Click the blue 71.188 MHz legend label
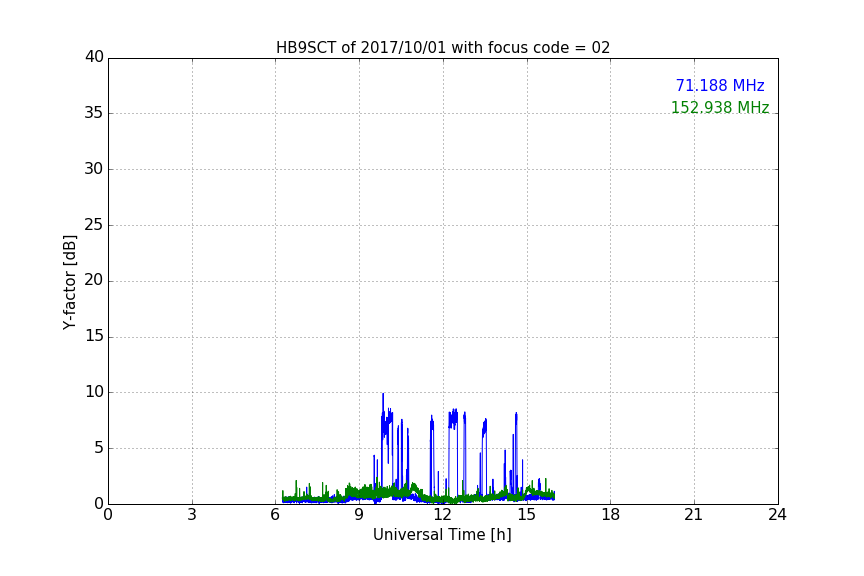The width and height of the screenshot is (864, 576). click(720, 85)
